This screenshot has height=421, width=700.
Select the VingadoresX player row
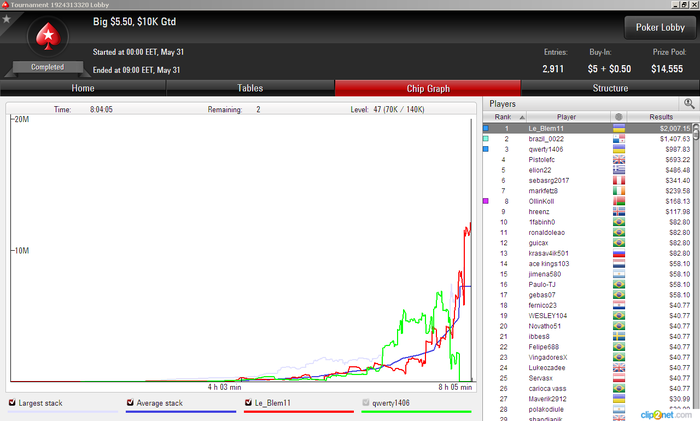point(588,358)
